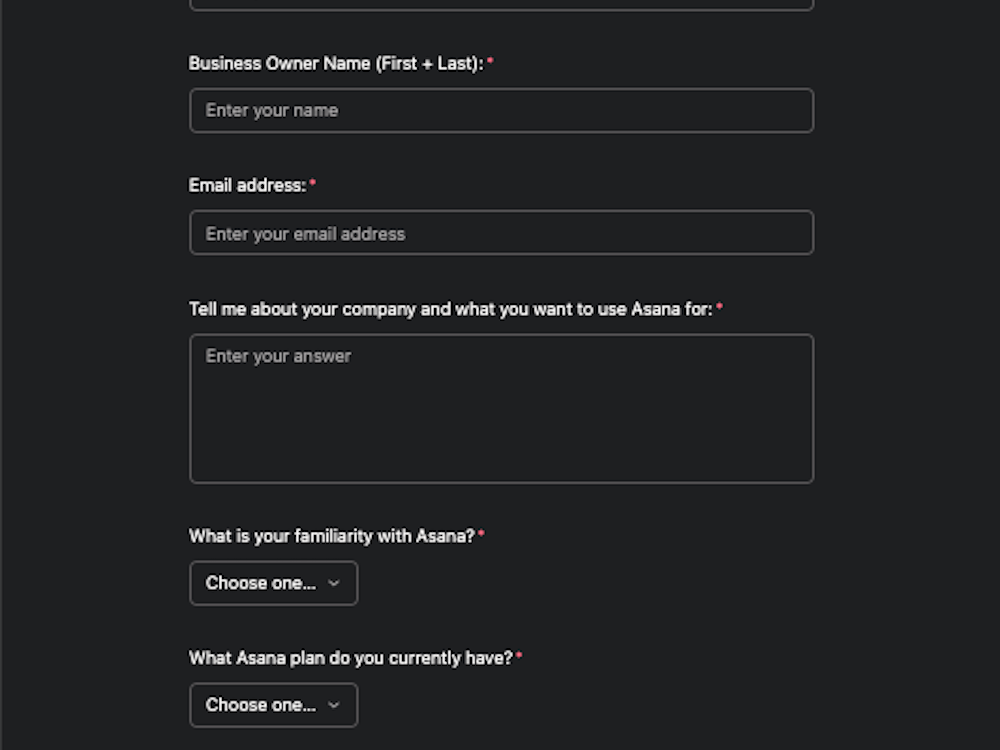Viewport: 1000px width, 750px height.
Task: Click the chevron on the familiarity dropdown
Action: pos(335,583)
